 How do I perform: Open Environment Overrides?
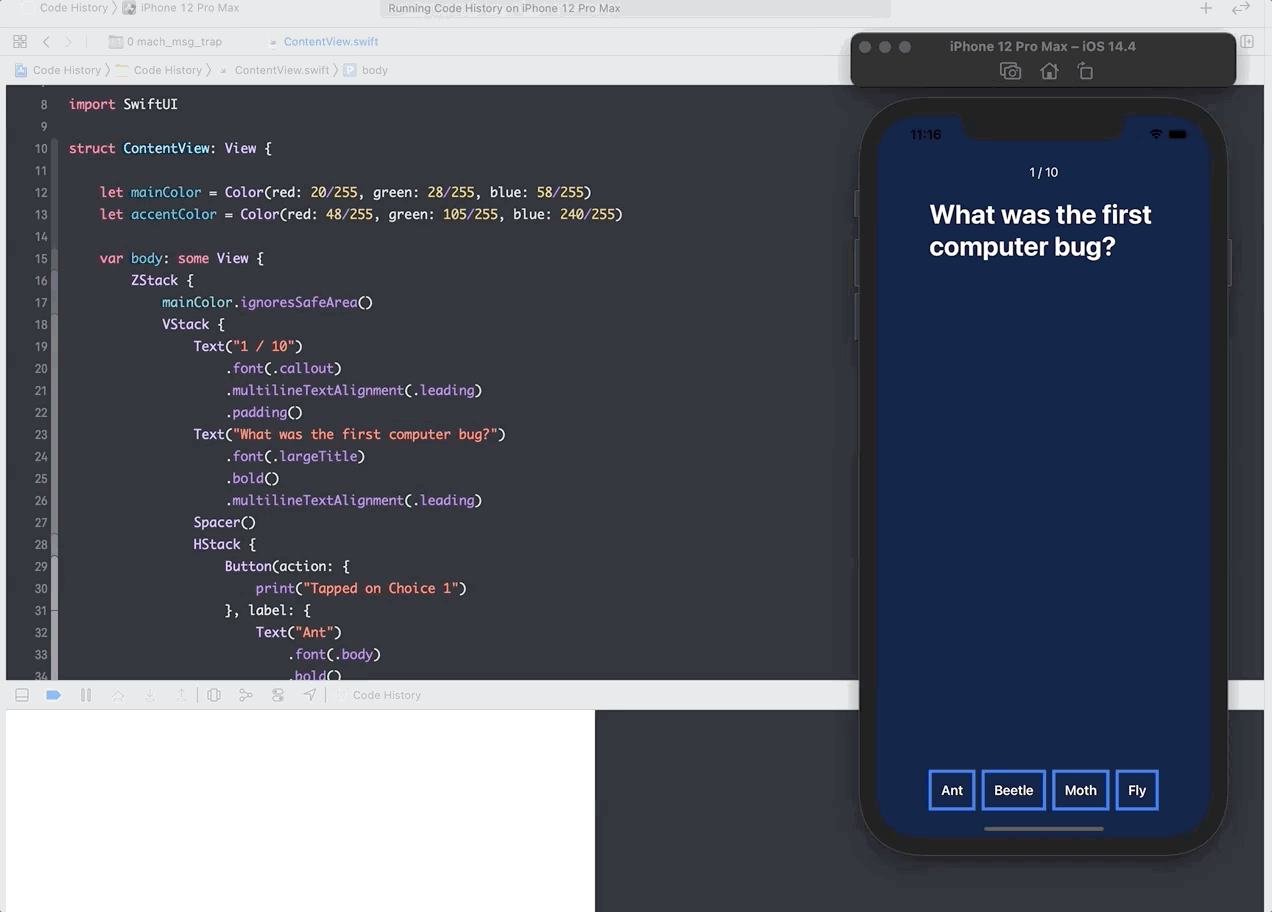click(278, 695)
